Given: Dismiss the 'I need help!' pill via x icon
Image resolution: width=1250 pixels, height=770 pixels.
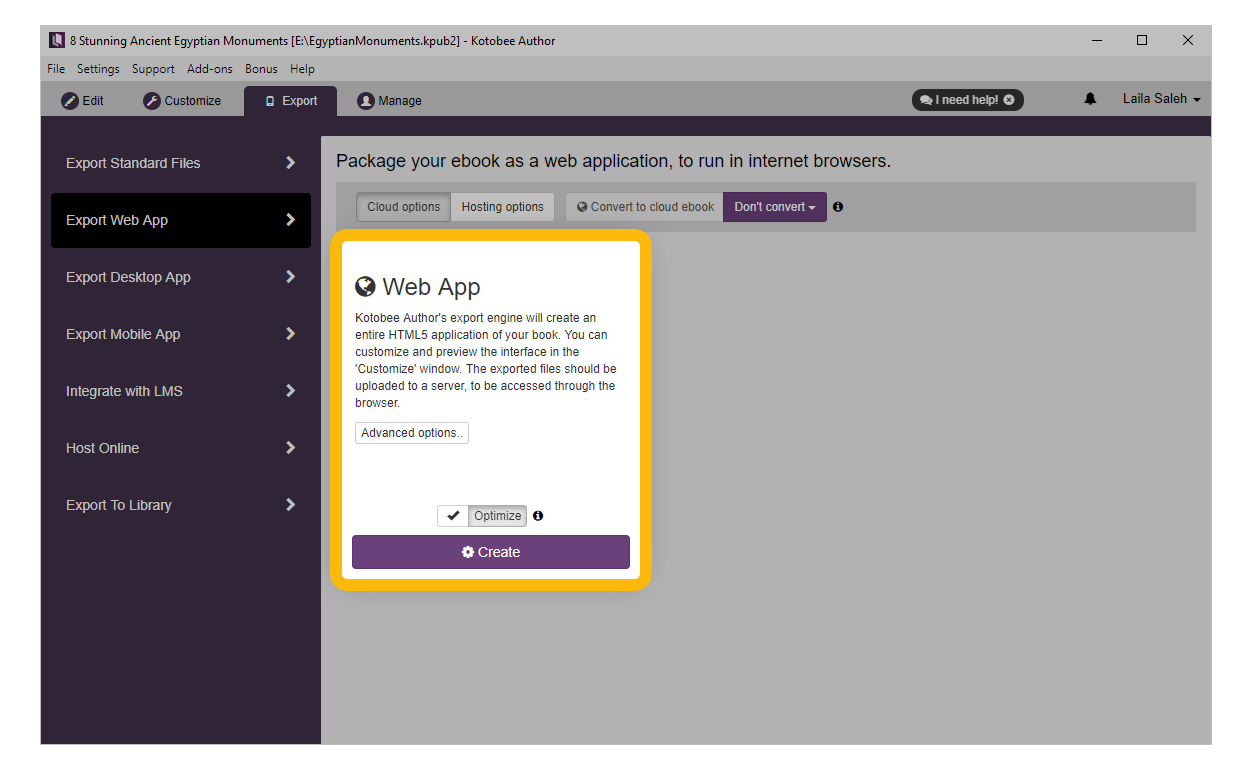Looking at the screenshot, I should pyautogui.click(x=1009, y=100).
